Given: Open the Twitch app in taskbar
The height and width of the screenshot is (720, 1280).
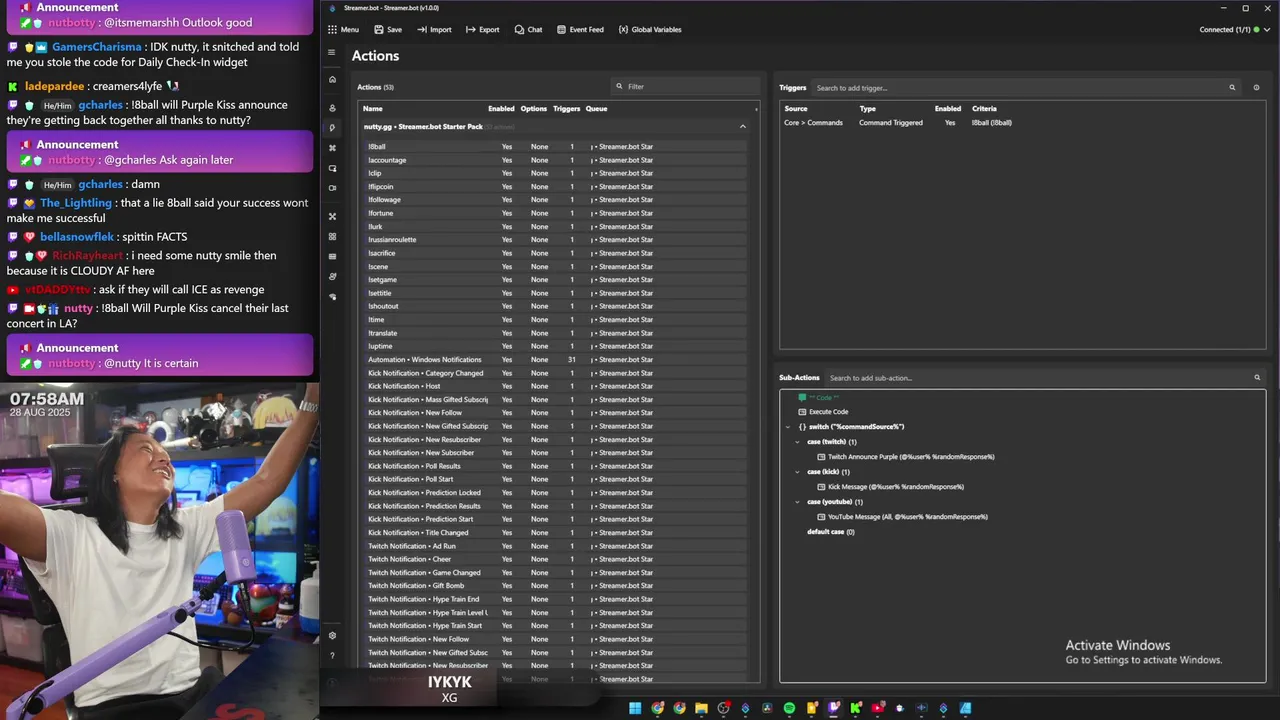Looking at the screenshot, I should point(834,708).
